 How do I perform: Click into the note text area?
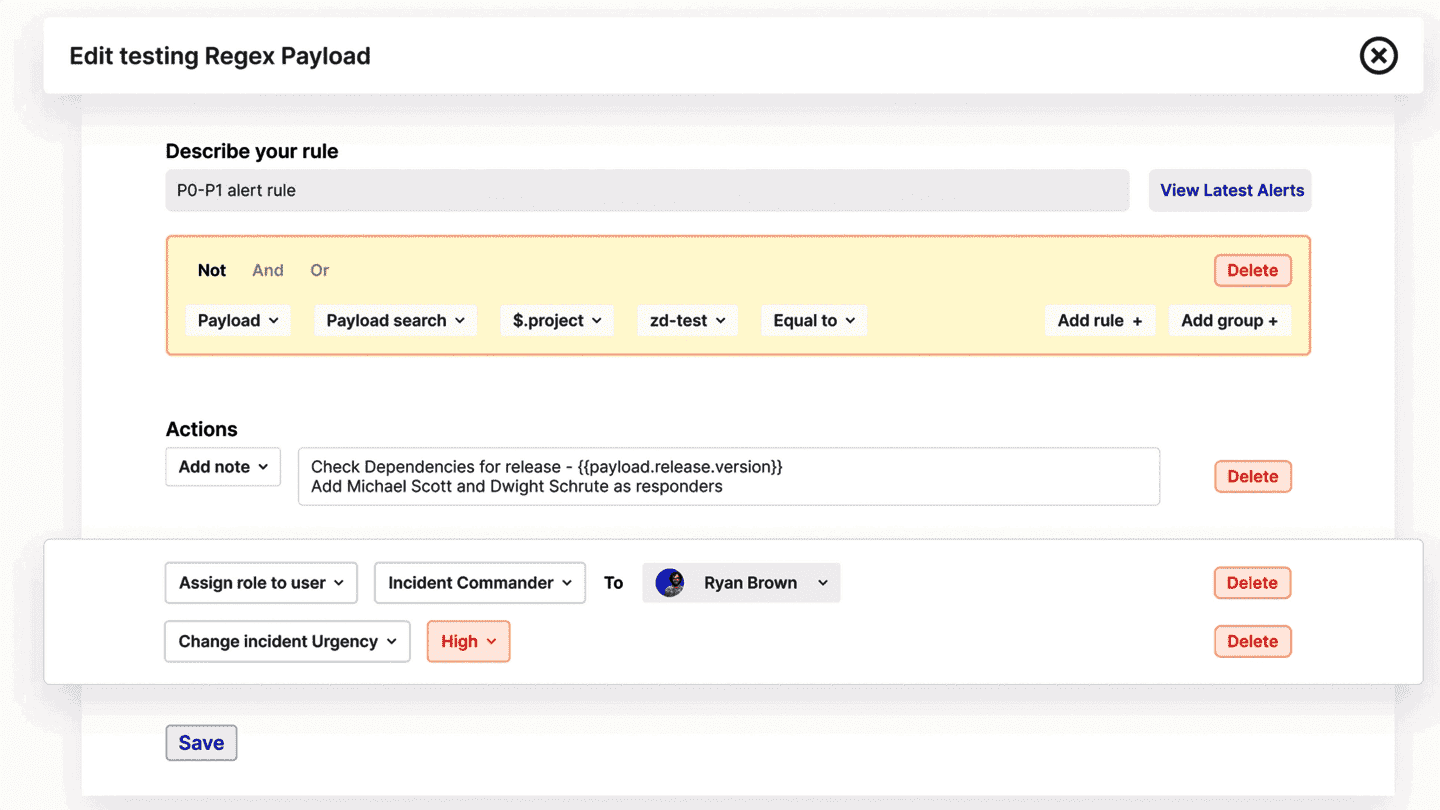coord(728,477)
